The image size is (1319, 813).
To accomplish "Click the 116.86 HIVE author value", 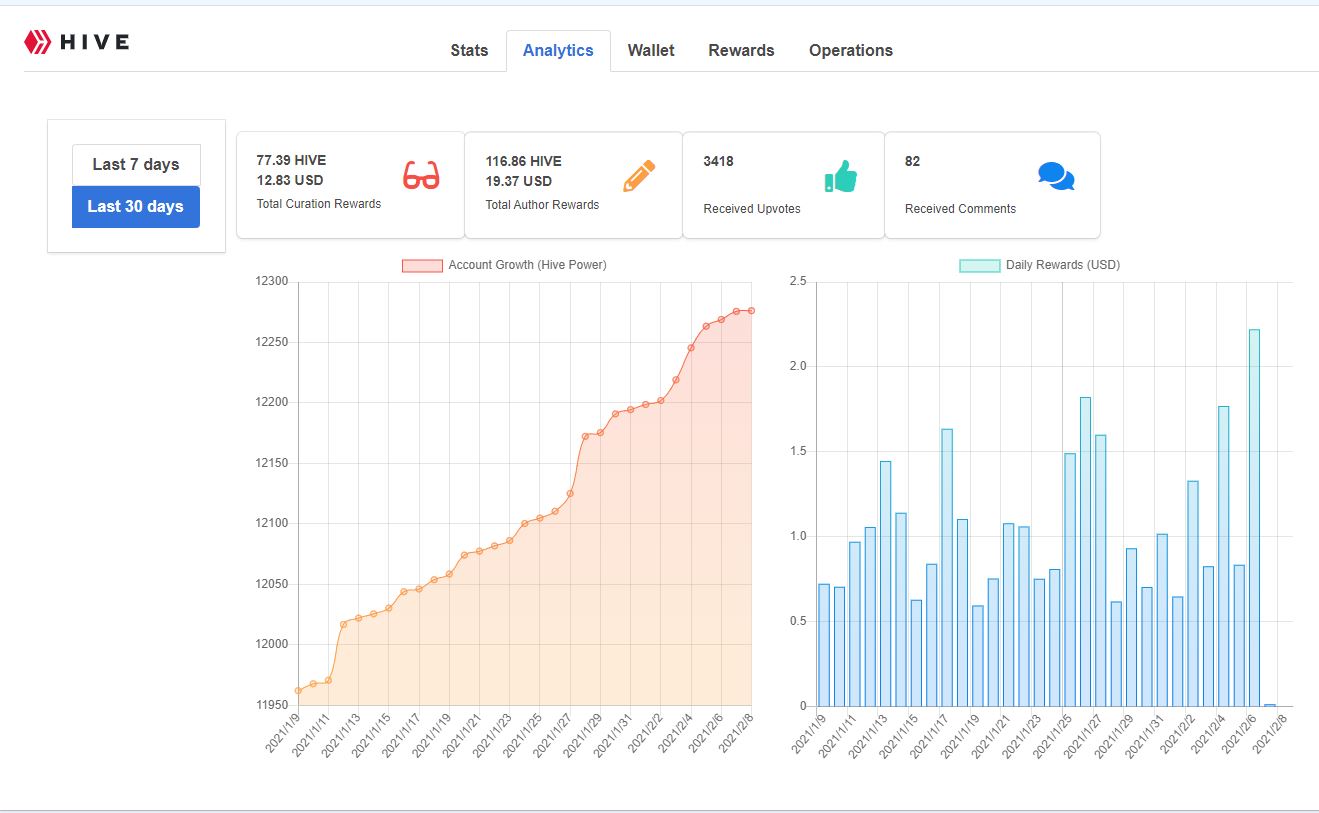I will (523, 161).
